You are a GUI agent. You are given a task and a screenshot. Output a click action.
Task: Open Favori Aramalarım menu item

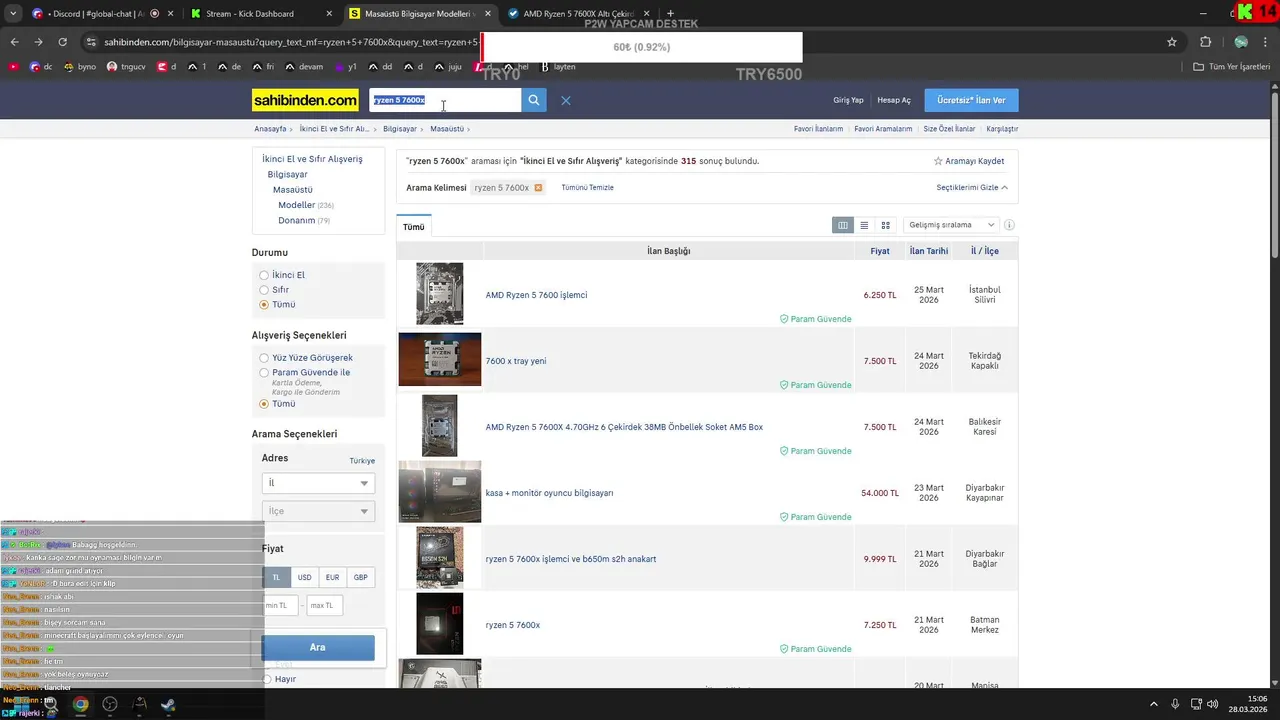point(883,129)
